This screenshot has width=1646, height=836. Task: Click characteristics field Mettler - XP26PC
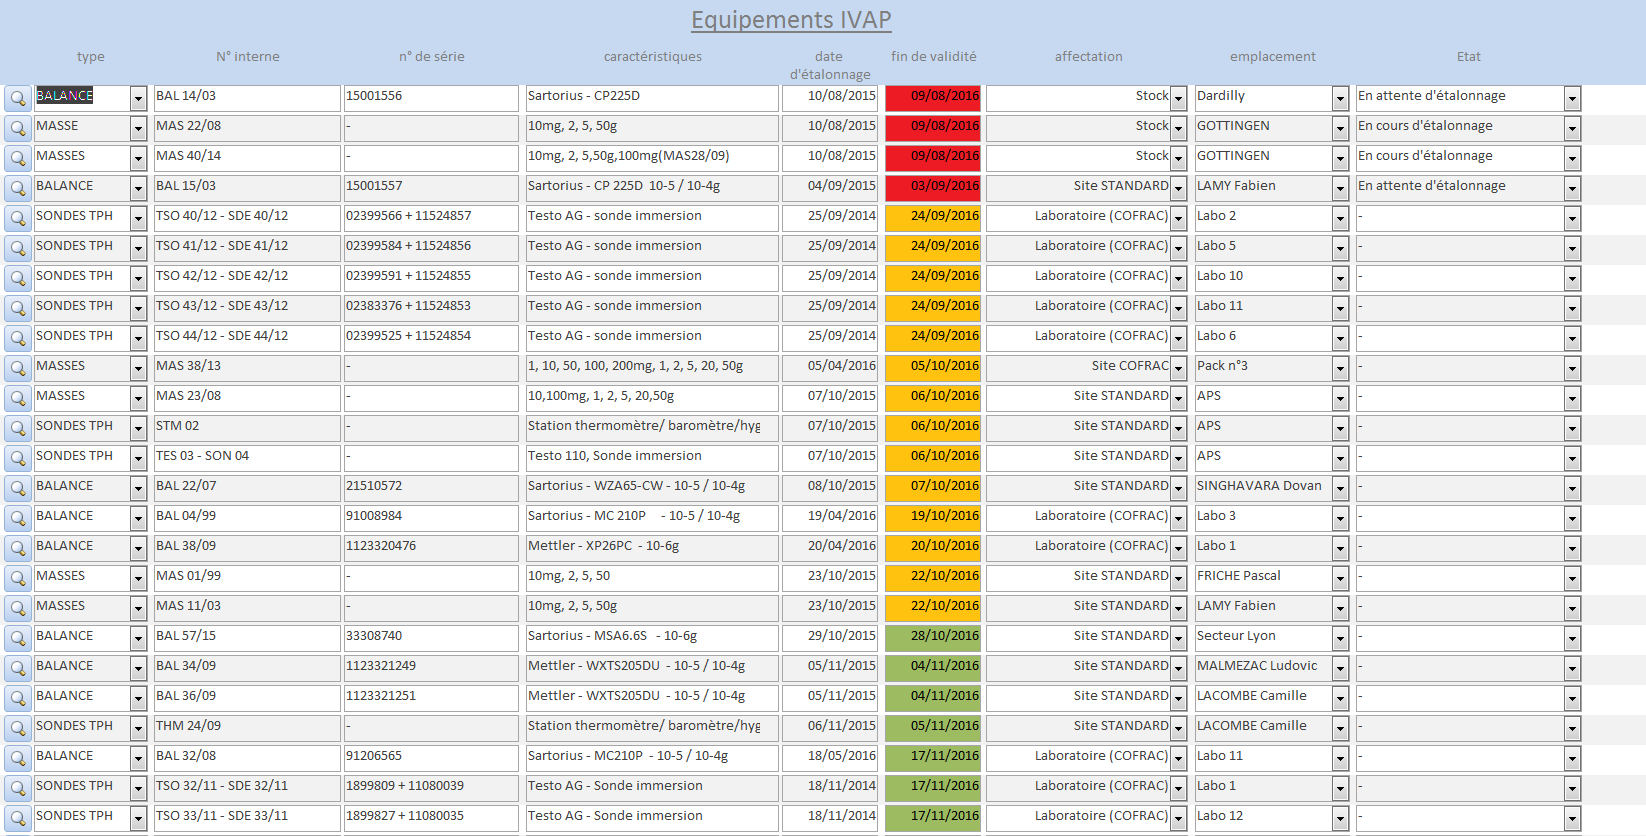(652, 548)
